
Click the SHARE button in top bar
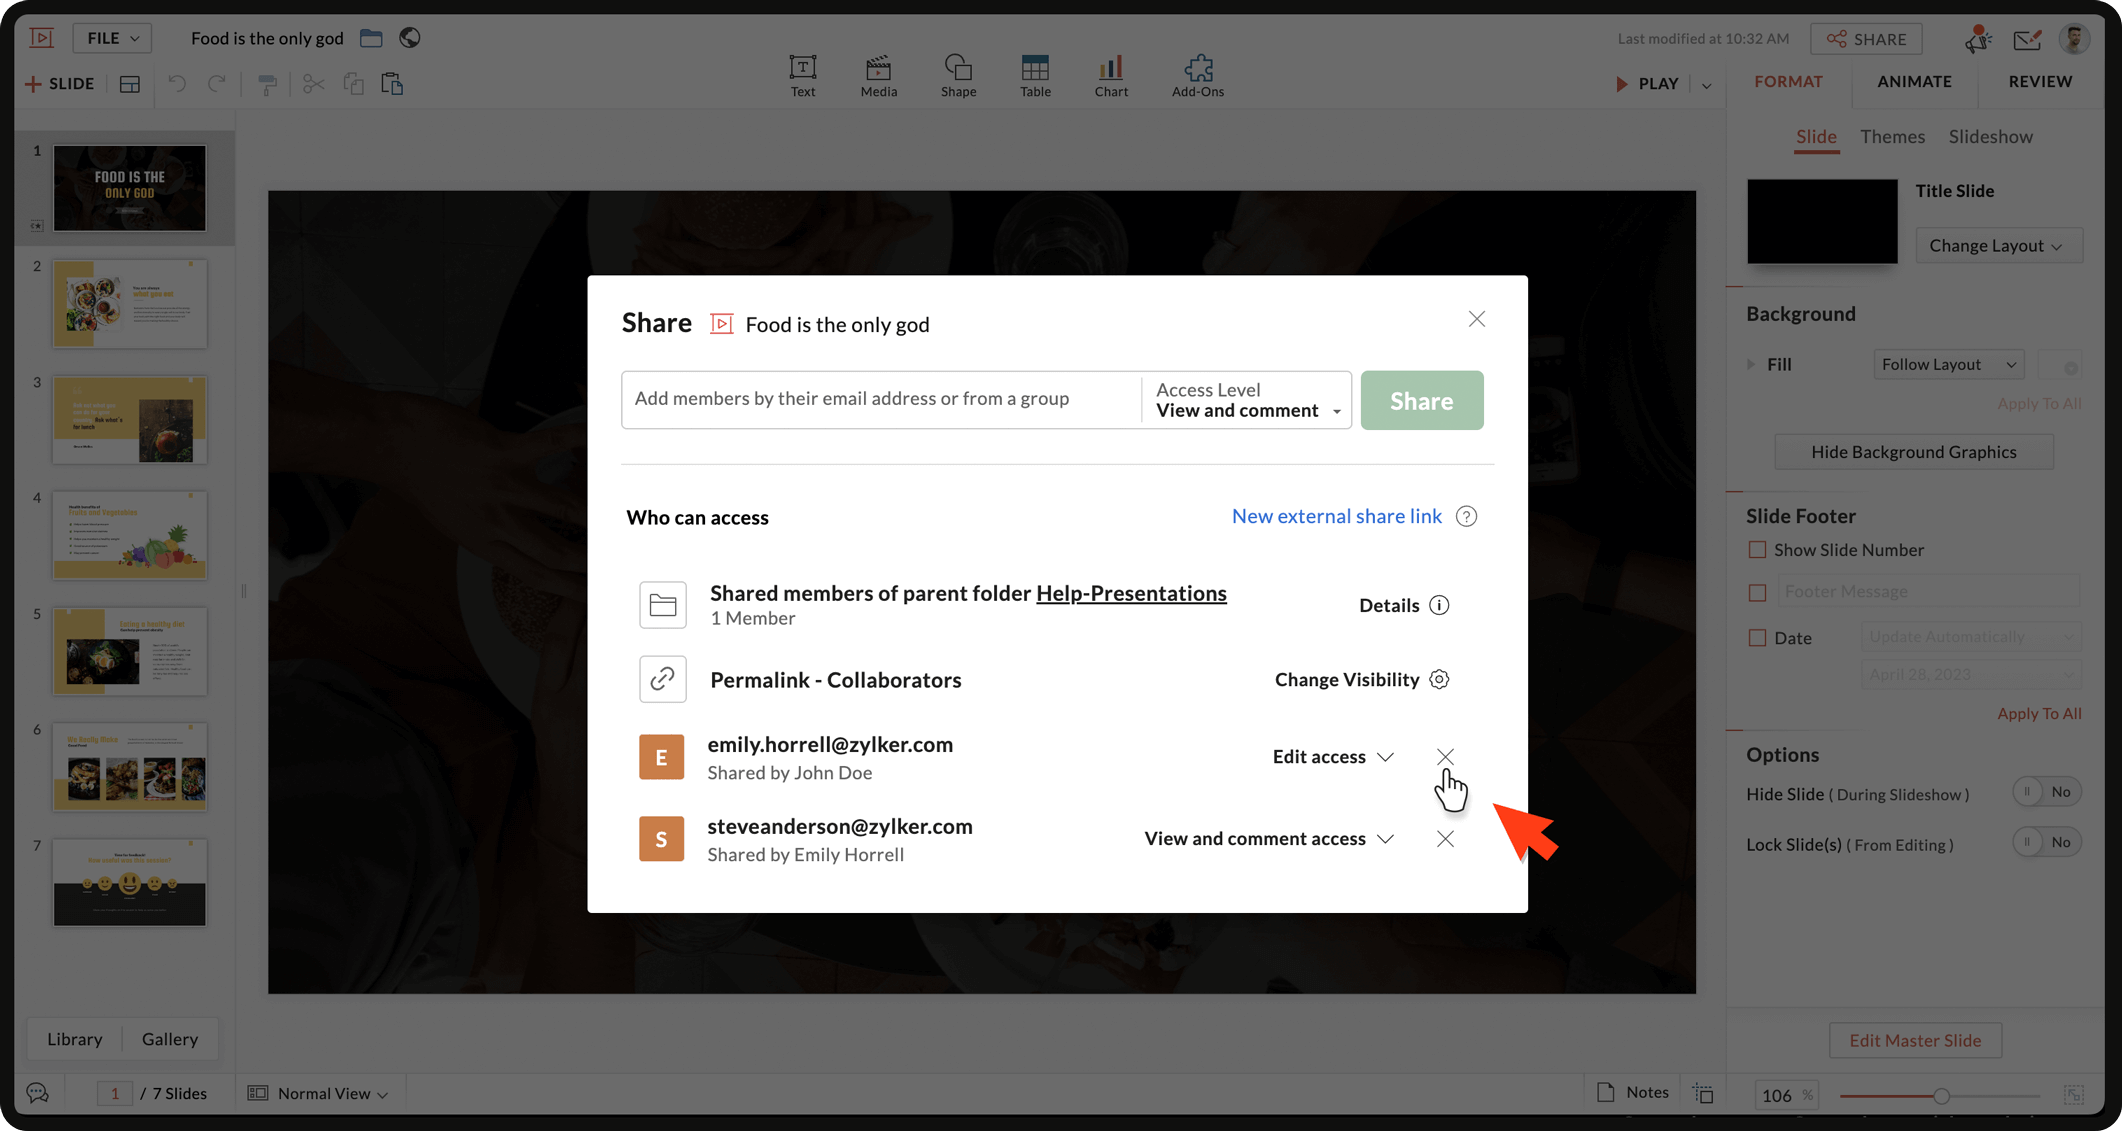tap(1866, 39)
